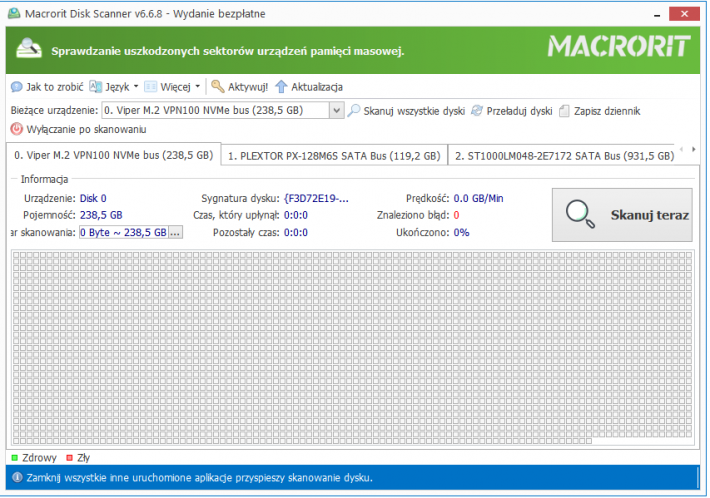Click Skanuj wszystkie dyski magnifier icon
This screenshot has height=498, width=710.
coord(354,110)
